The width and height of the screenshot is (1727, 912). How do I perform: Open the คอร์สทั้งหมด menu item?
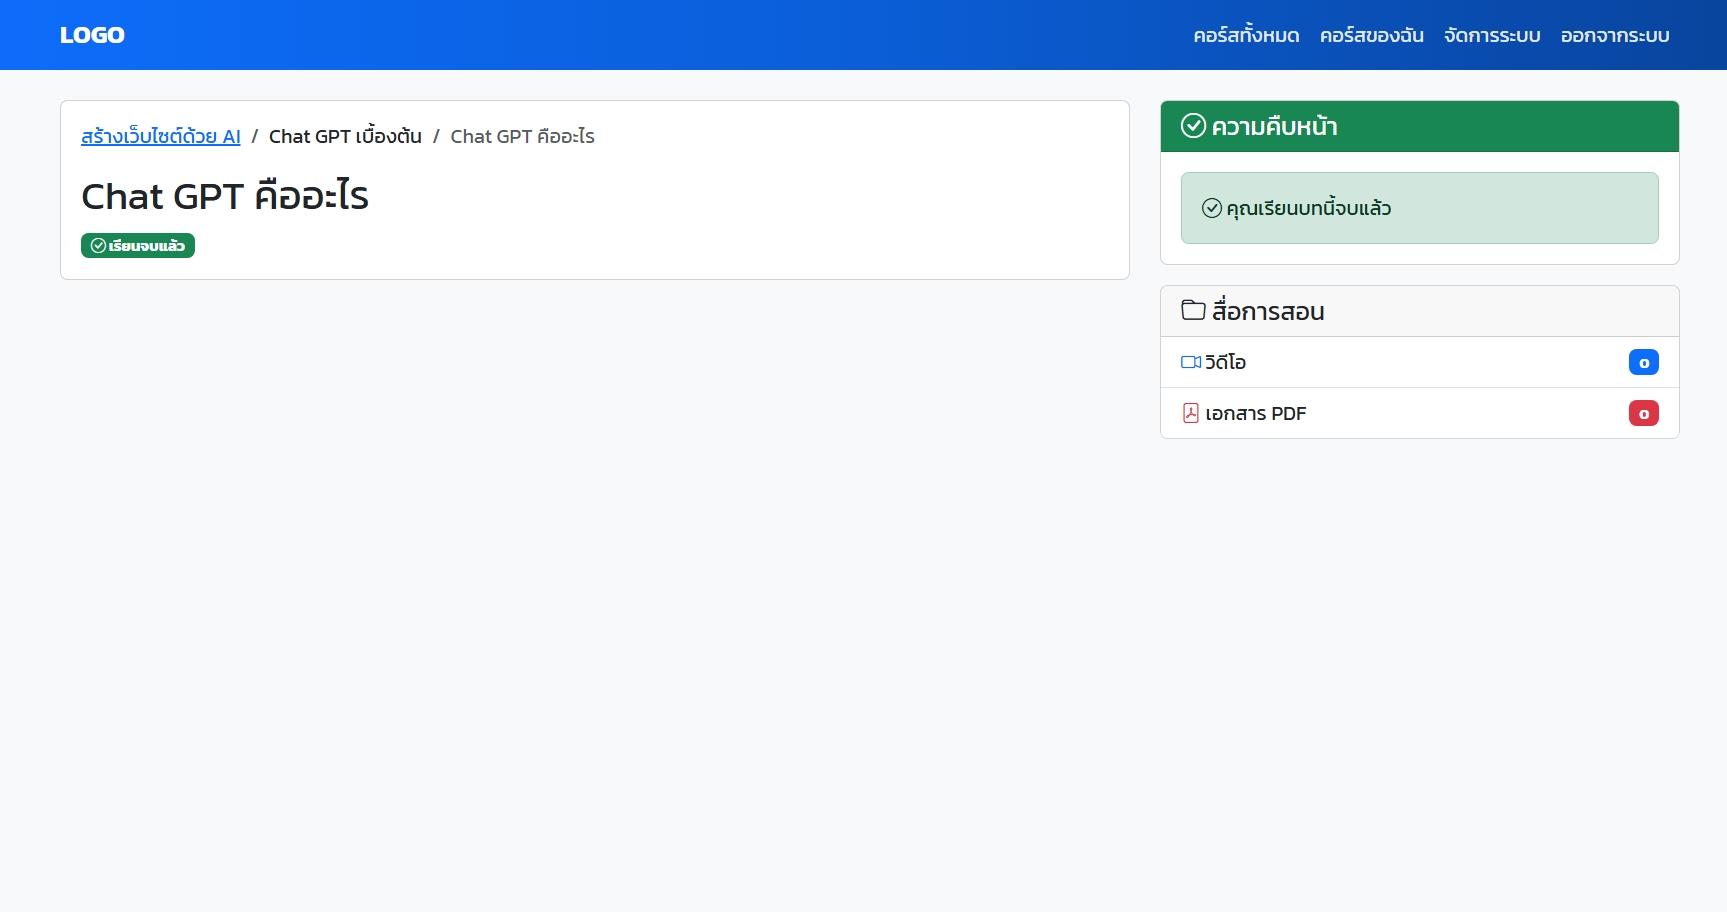pos(1246,35)
